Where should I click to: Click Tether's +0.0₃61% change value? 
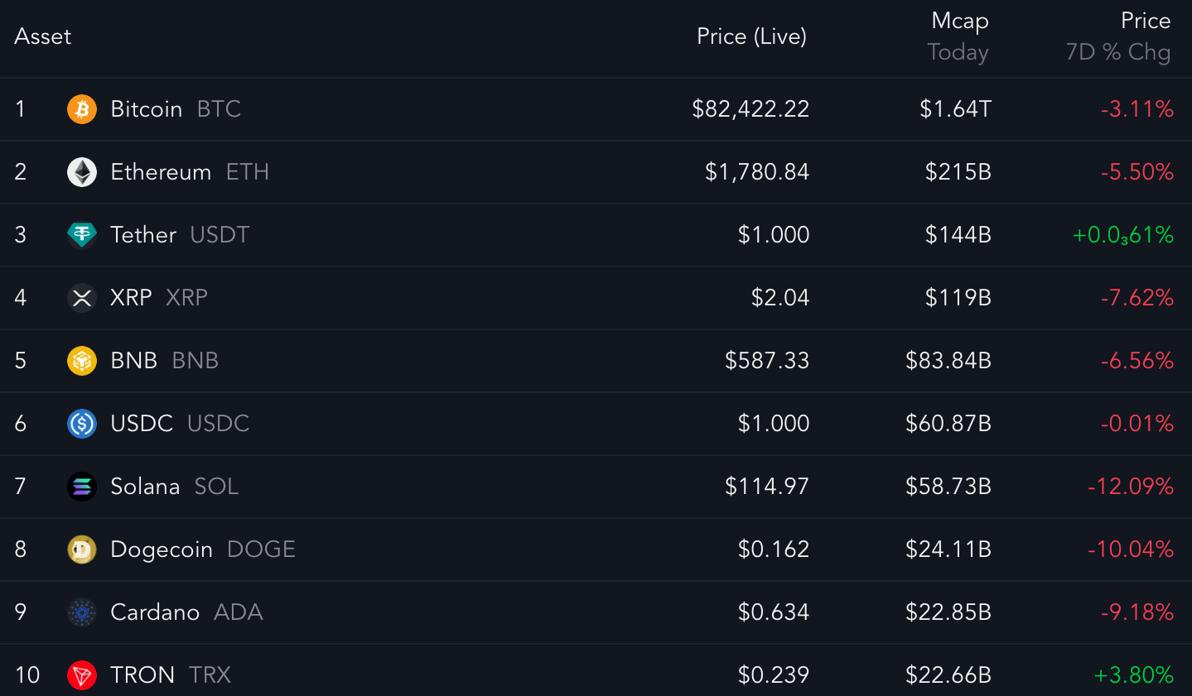coord(1122,235)
